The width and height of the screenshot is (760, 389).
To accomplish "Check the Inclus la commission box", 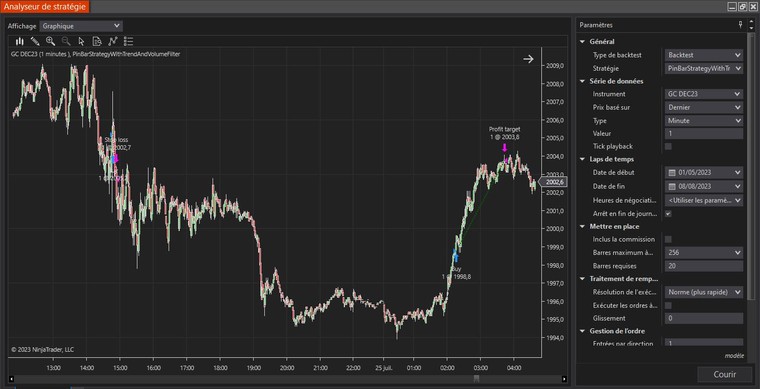I will 668,239.
